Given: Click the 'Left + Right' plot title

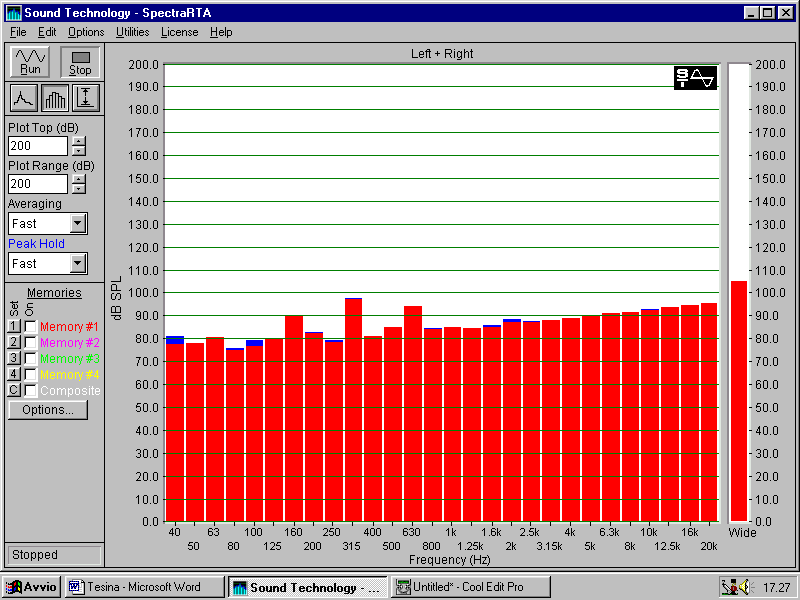Looking at the screenshot, I should 442,54.
